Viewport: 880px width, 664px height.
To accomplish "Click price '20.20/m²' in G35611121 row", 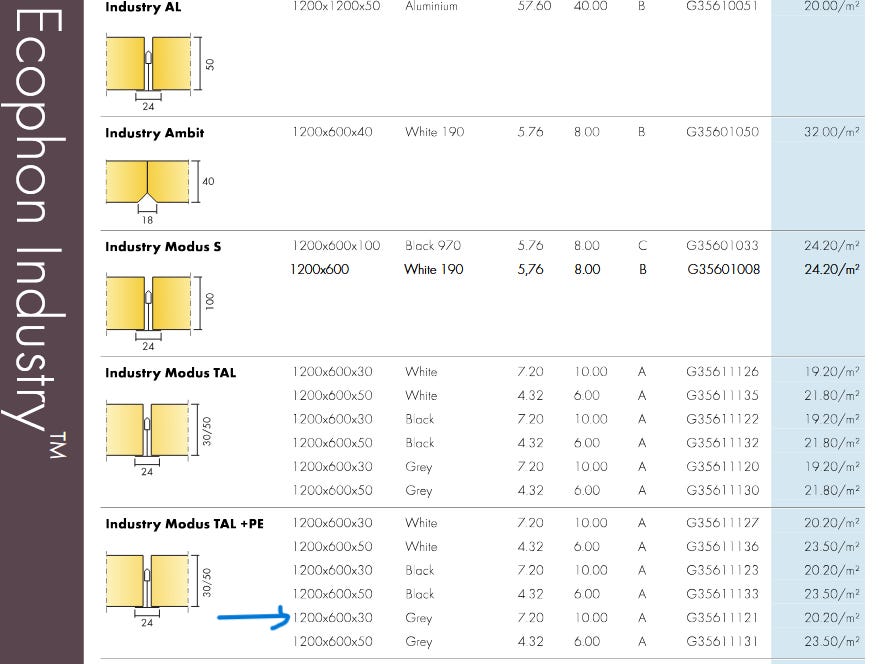I will [832, 618].
